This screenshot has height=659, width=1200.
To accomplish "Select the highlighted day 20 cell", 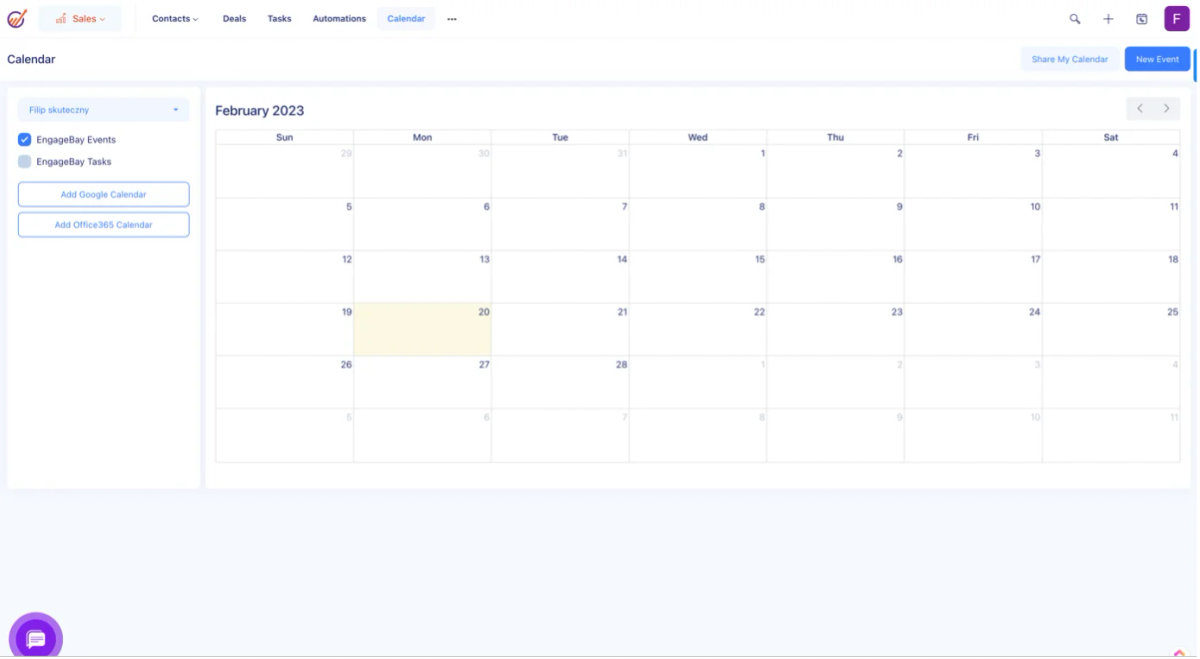I will (x=422, y=329).
